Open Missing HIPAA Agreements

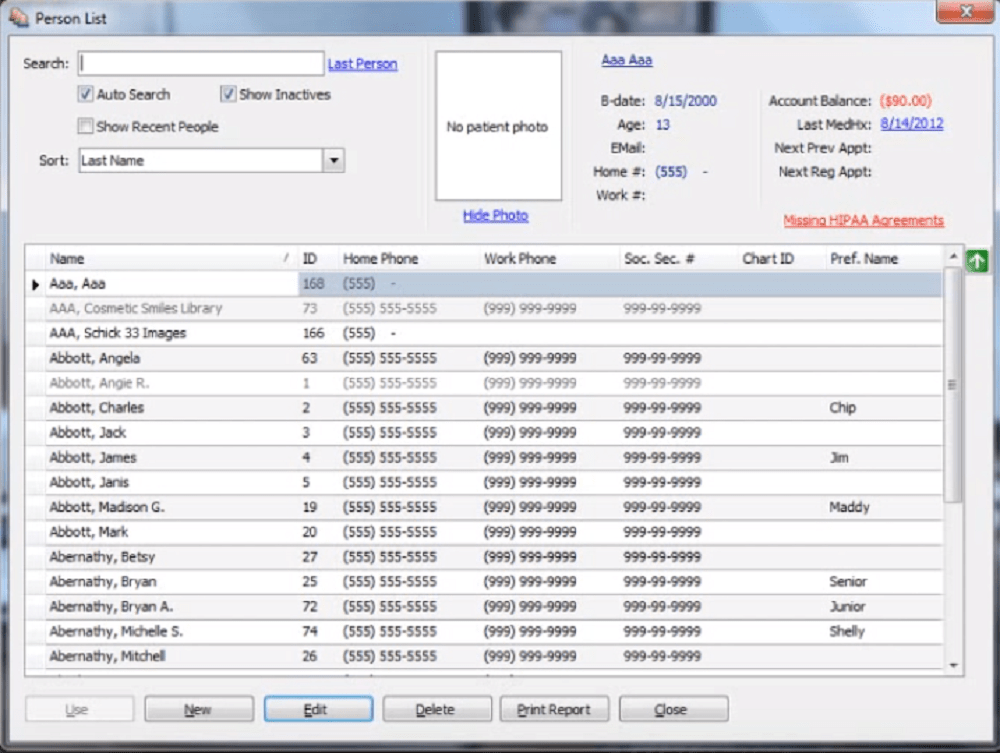click(863, 221)
